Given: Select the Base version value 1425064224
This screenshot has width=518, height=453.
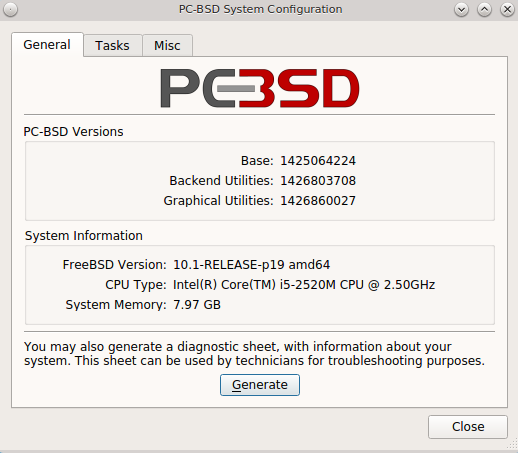Looking at the screenshot, I should click(318, 161).
